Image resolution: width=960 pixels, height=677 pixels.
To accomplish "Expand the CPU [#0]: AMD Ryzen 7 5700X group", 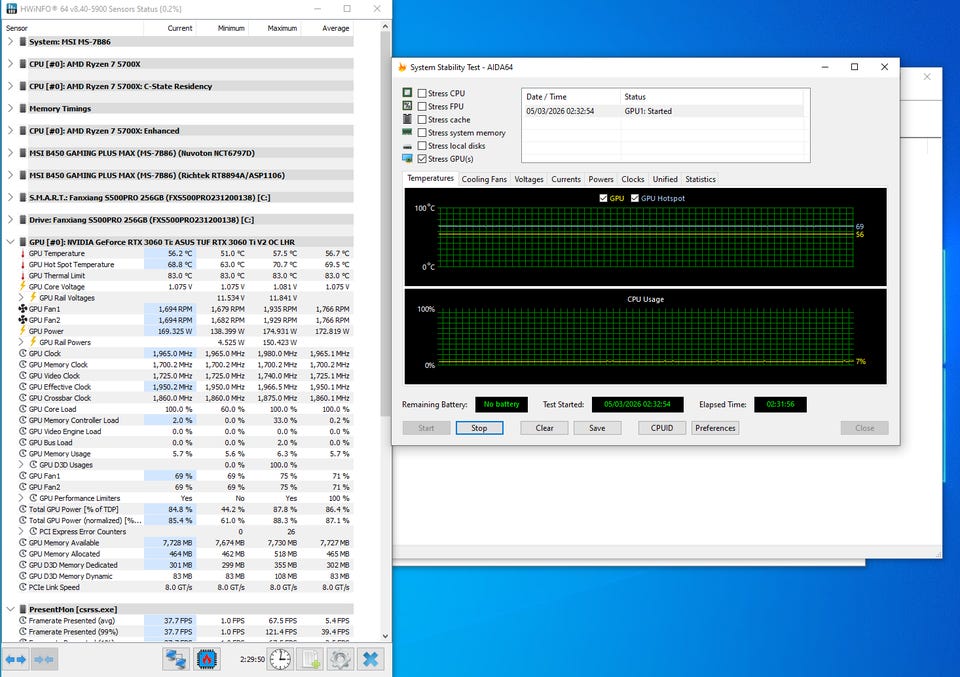I will [10, 64].
